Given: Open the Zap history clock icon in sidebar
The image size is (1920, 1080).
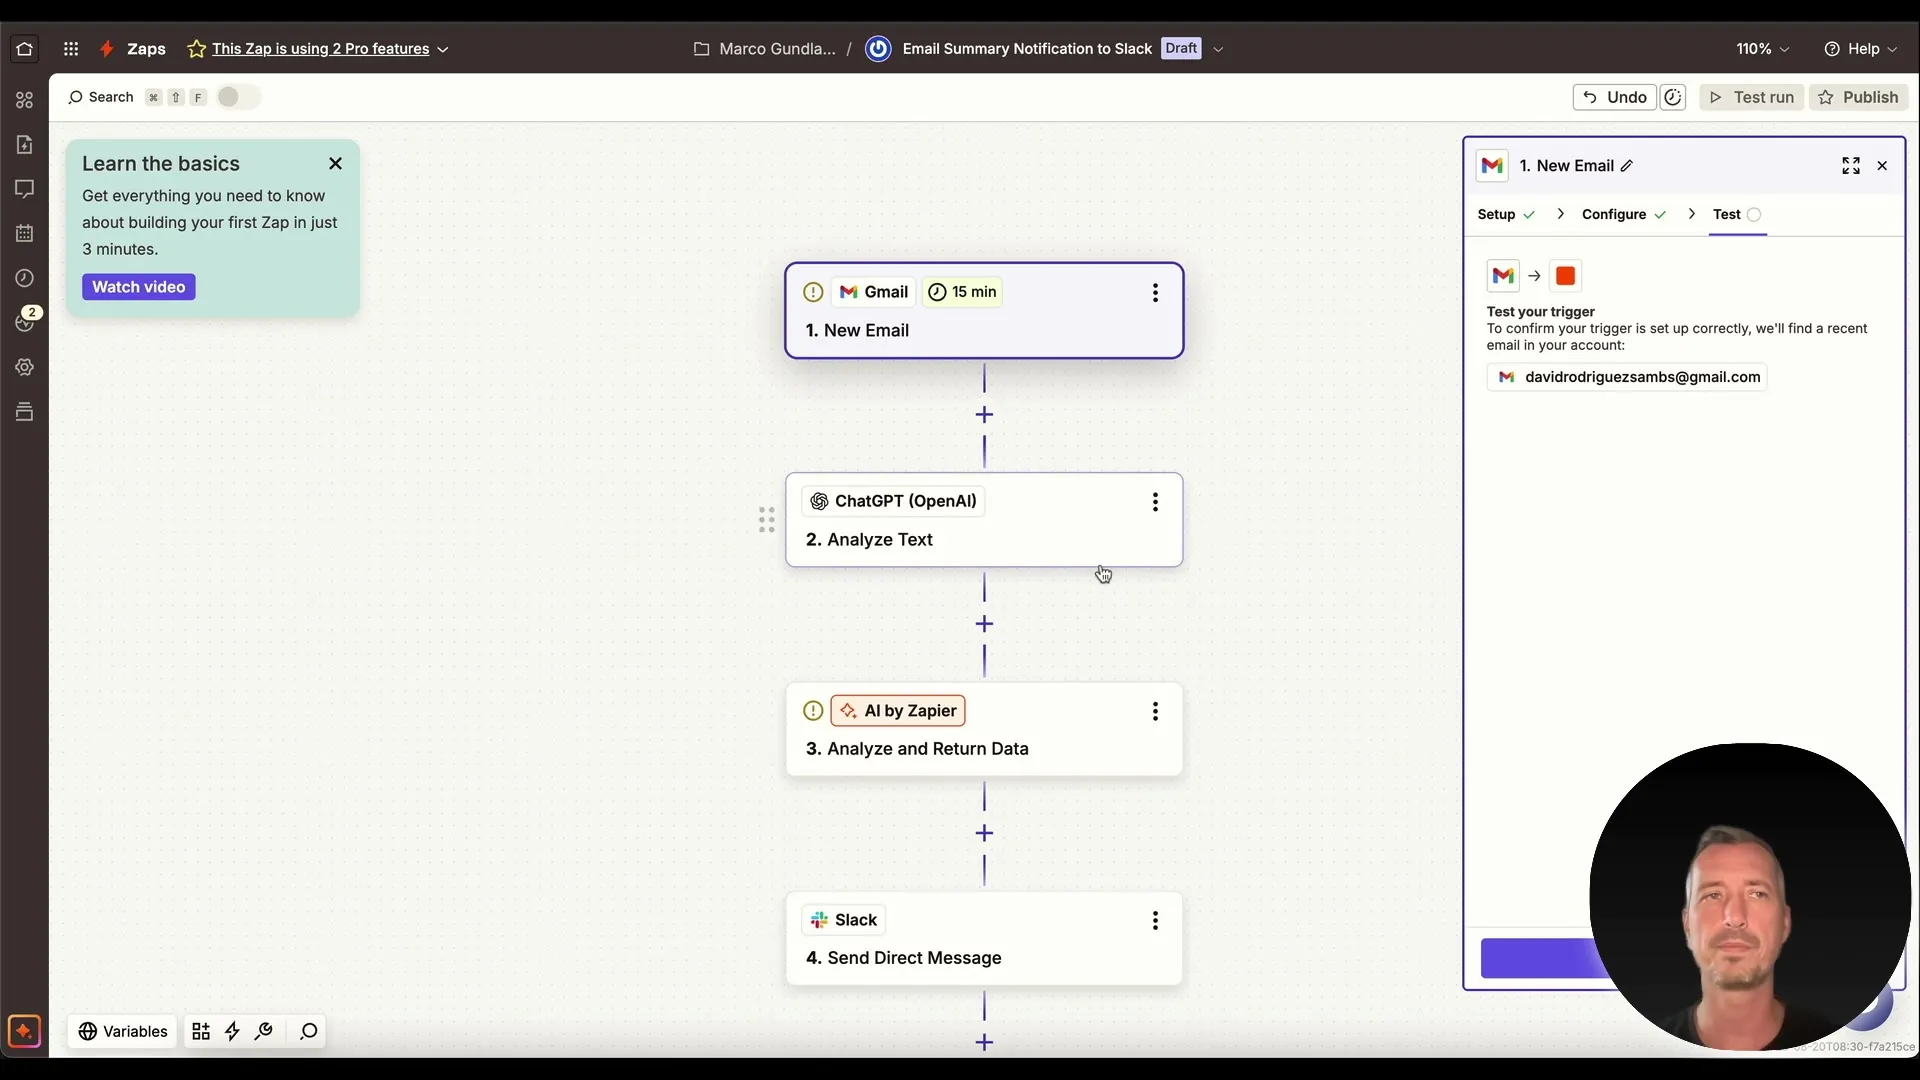Looking at the screenshot, I should [x=23, y=277].
